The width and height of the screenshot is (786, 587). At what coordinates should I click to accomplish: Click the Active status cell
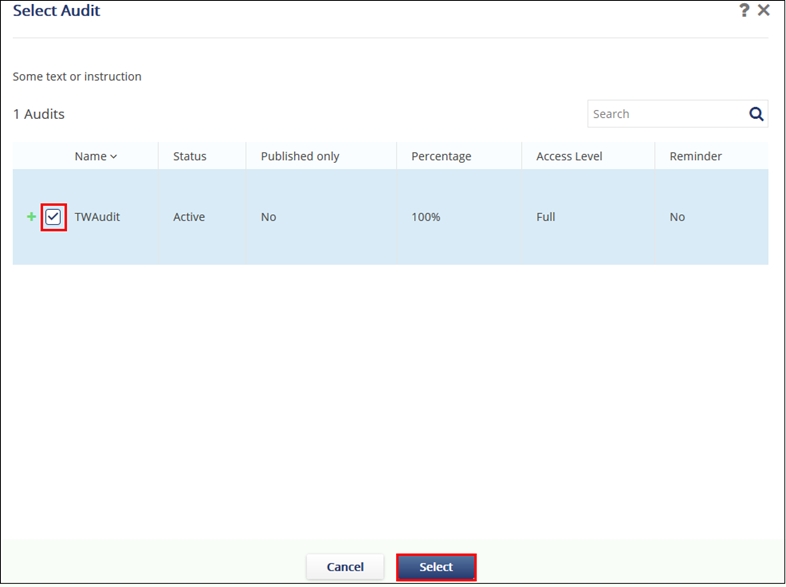(189, 217)
